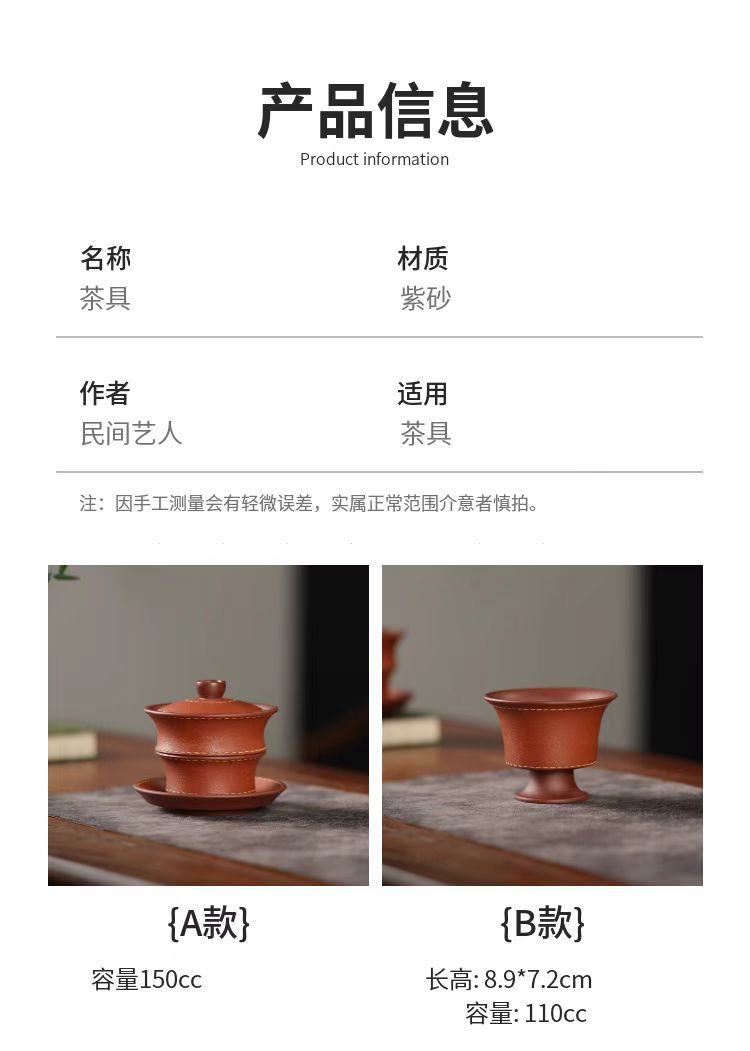Select the 材质 label

pyautogui.click(x=422, y=257)
